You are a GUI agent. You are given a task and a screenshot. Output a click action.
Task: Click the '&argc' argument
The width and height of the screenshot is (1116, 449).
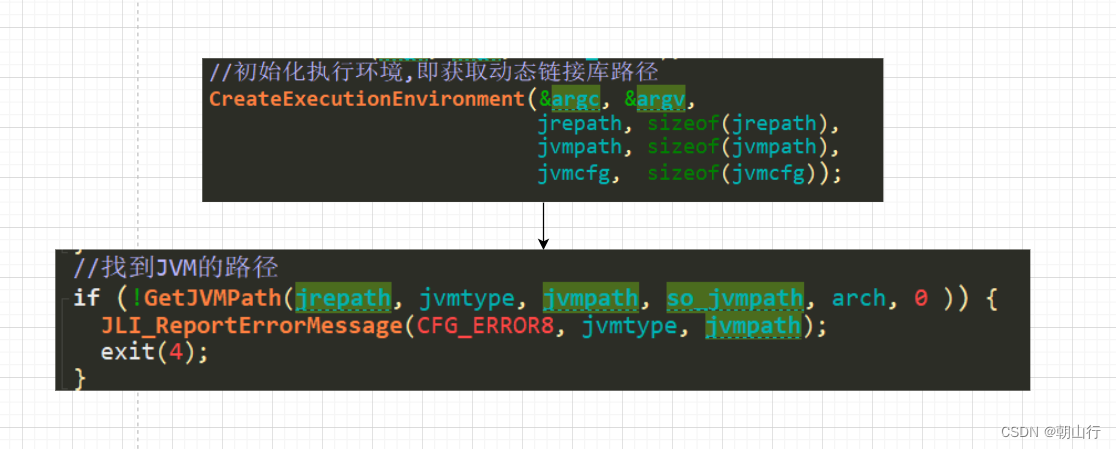[569, 100]
